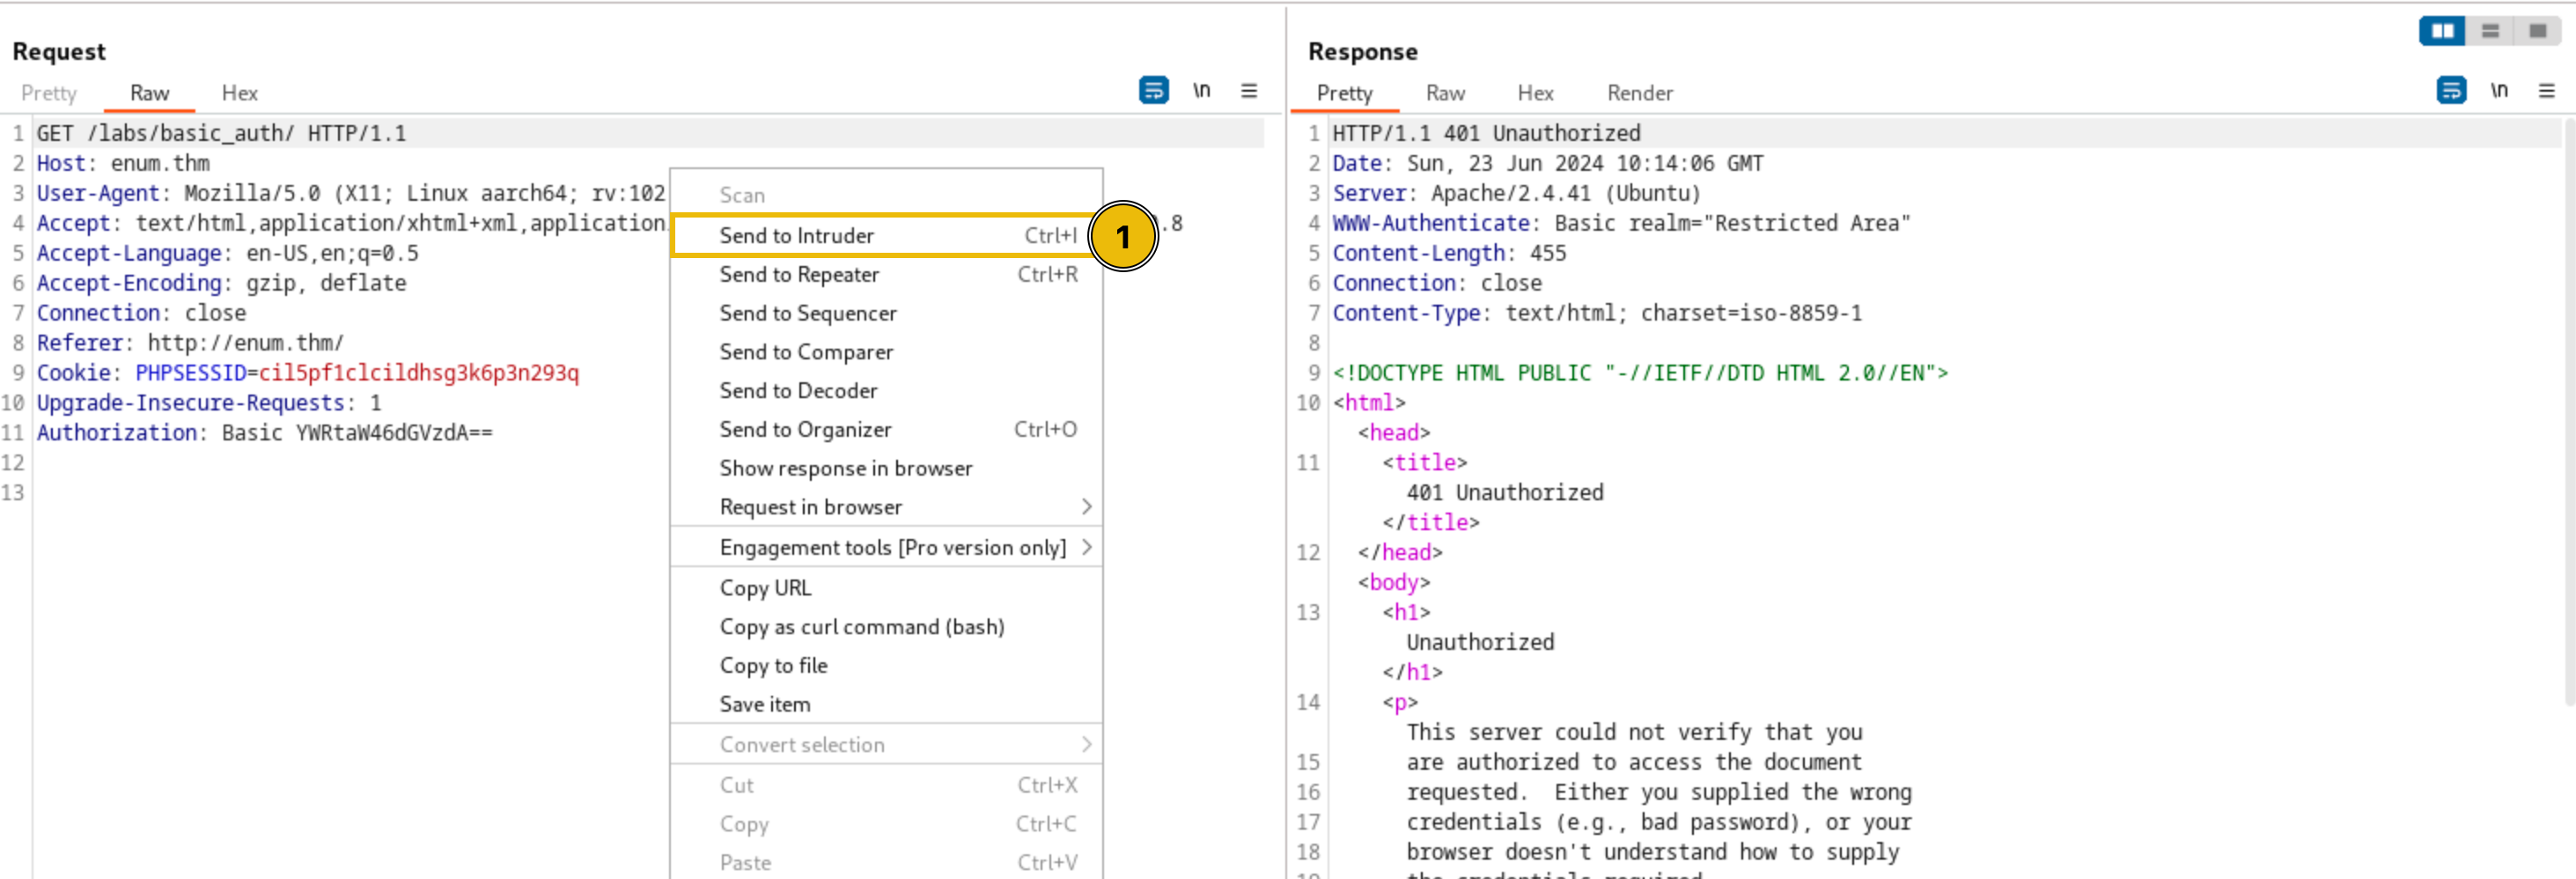
Task: Click HTTP/1.1 401 Unauthorized status line
Action: [x=1486, y=133]
